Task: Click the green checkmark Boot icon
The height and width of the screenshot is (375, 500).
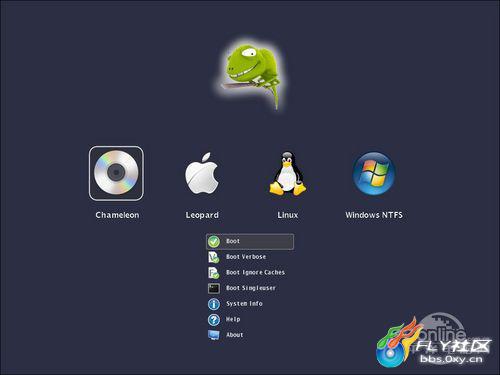Action: 214,241
